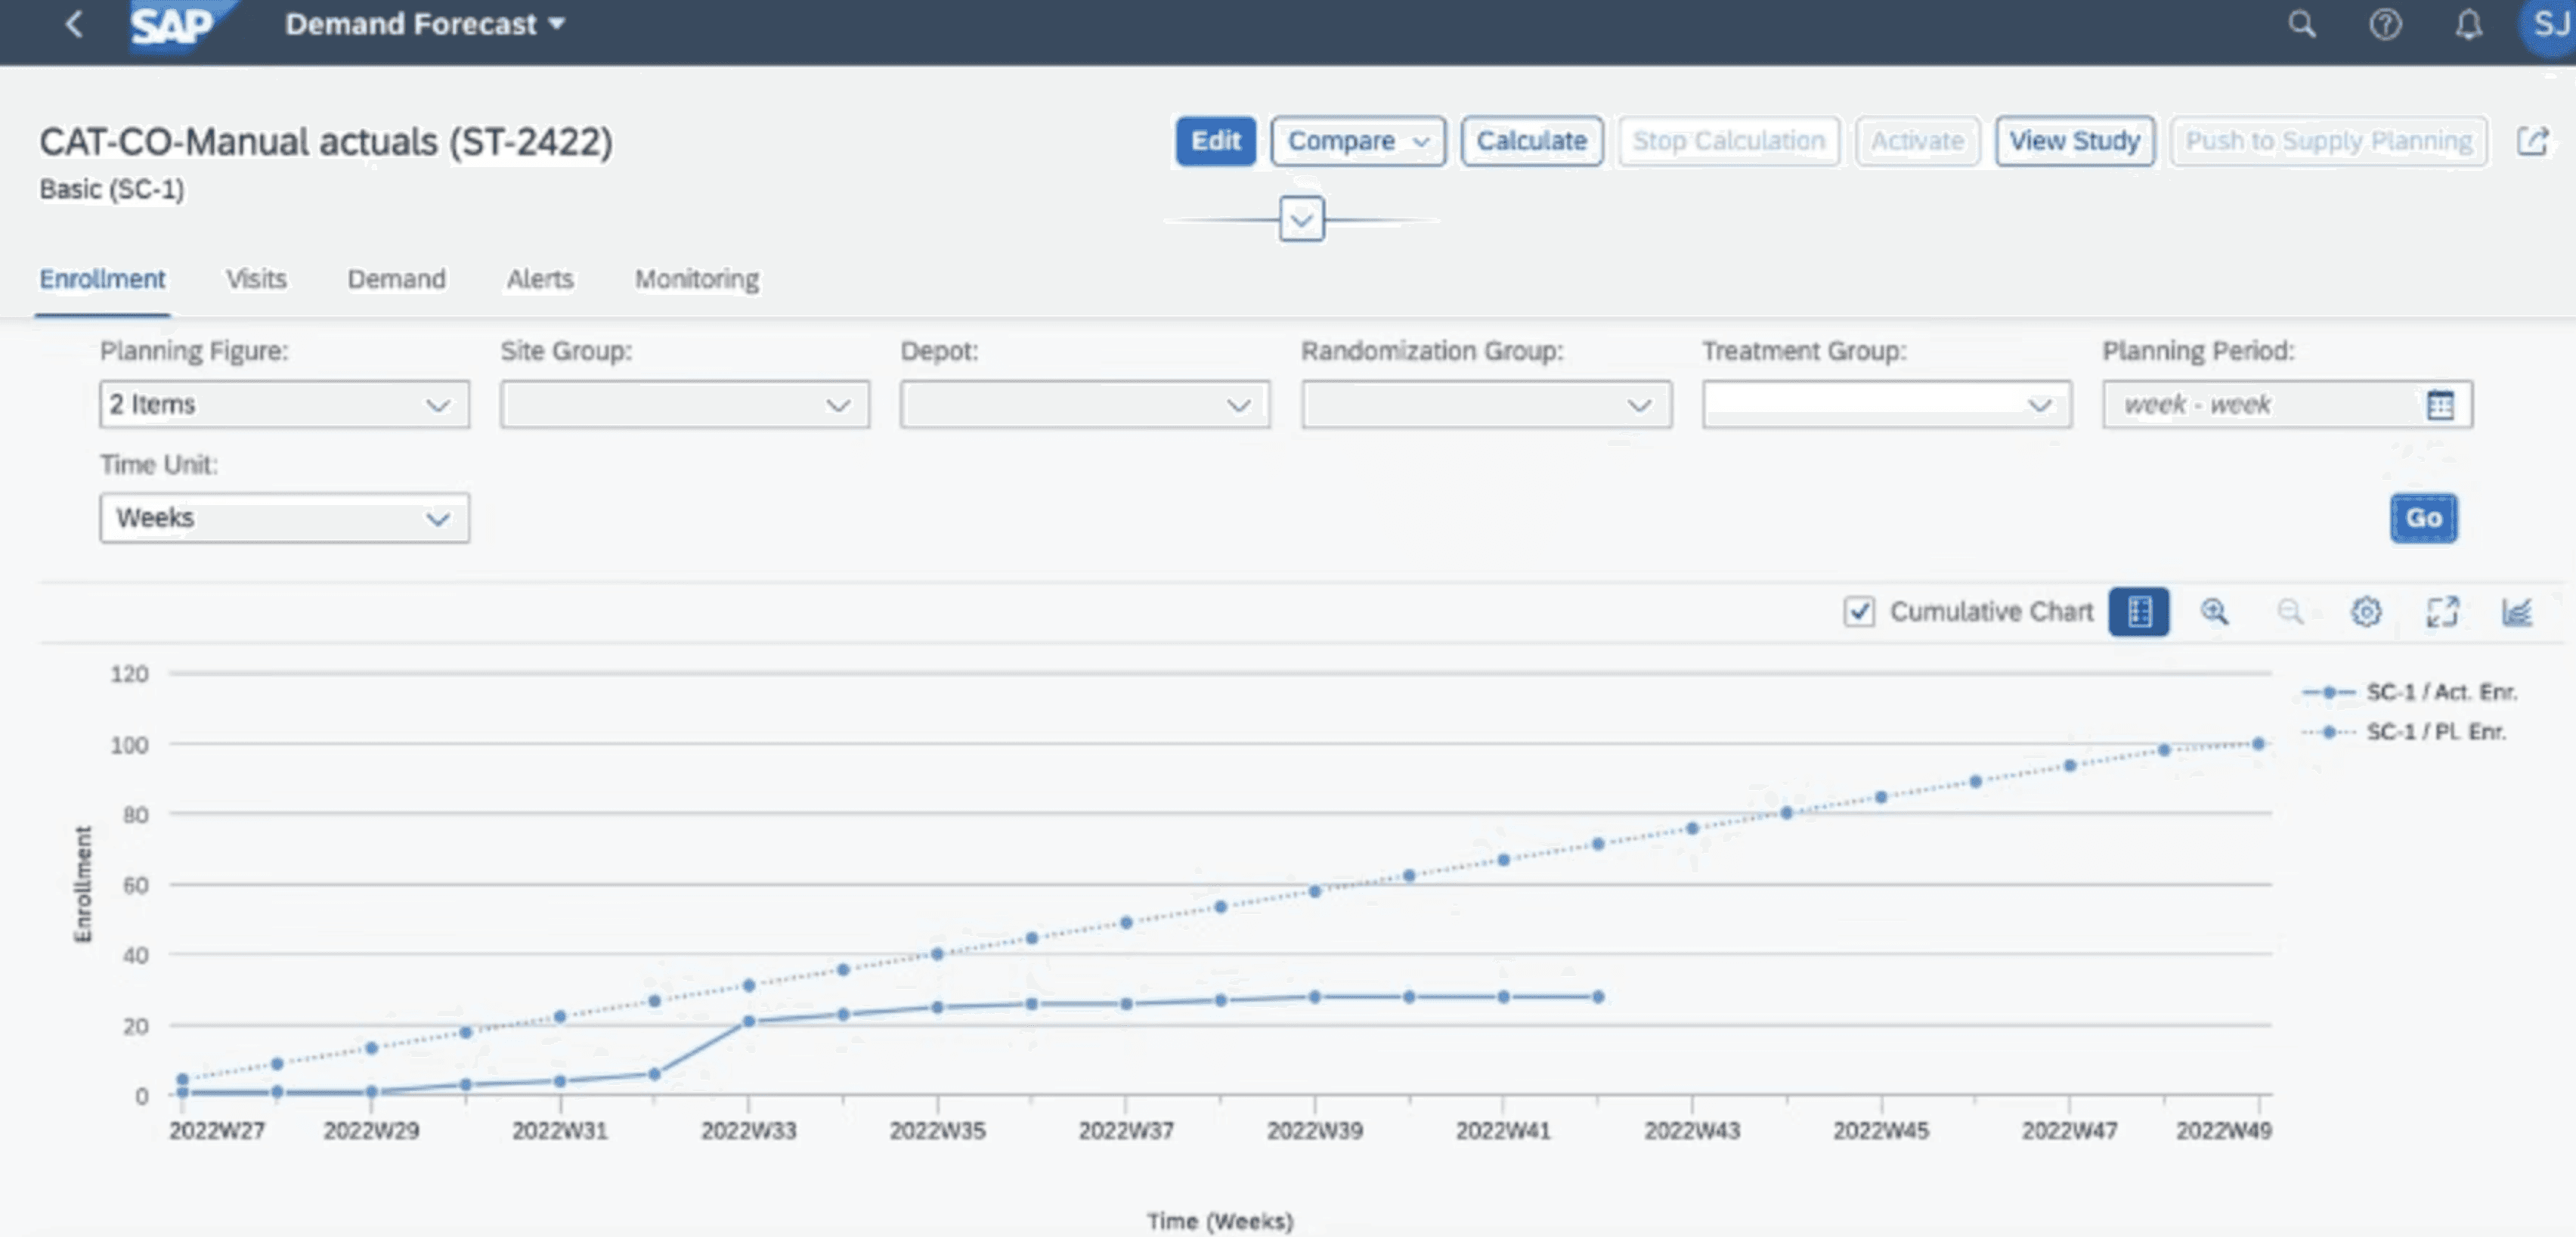Zoom in on the chart
Screen dimensions: 2576x1237
click(2214, 611)
